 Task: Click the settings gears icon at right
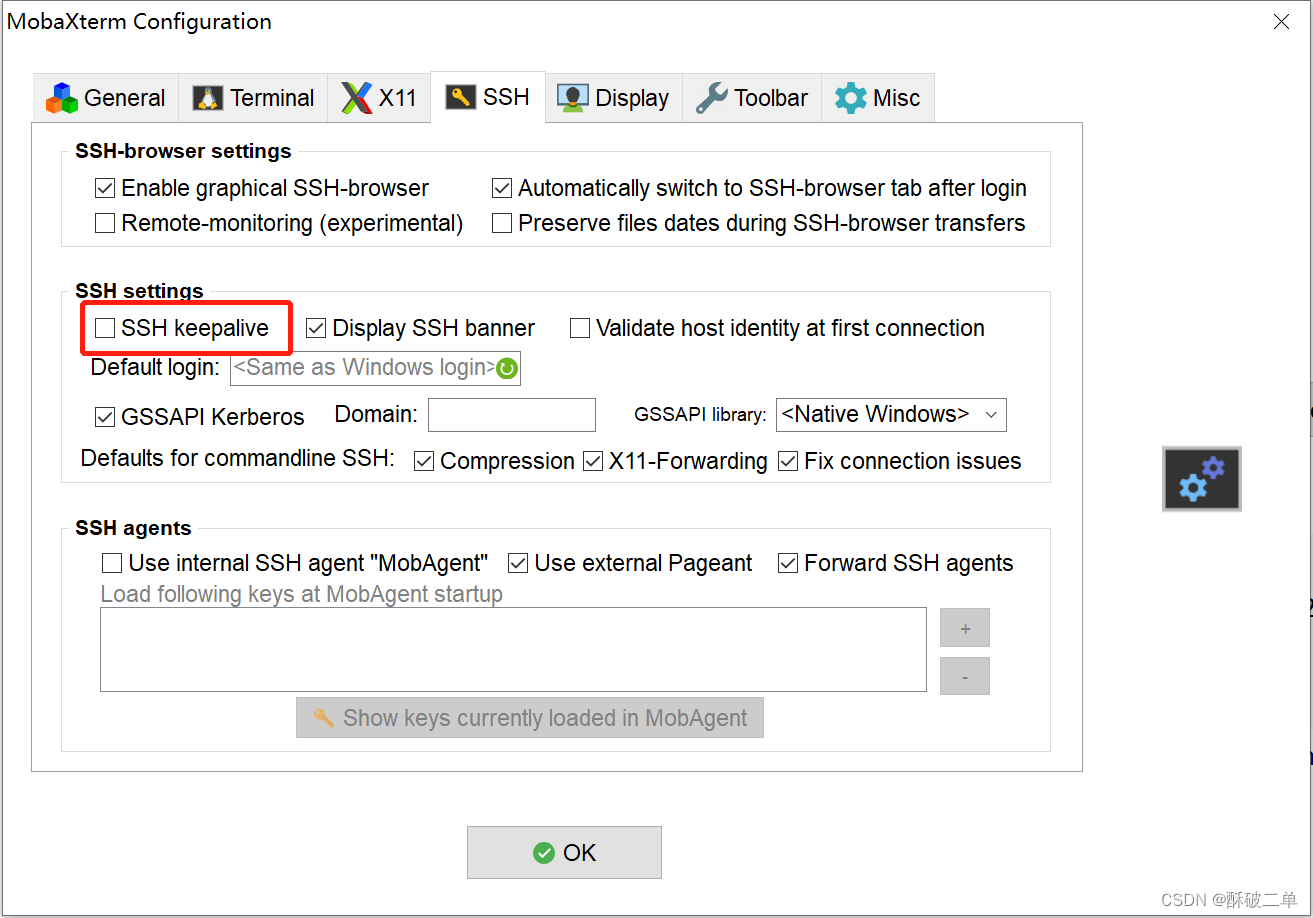pyautogui.click(x=1201, y=479)
